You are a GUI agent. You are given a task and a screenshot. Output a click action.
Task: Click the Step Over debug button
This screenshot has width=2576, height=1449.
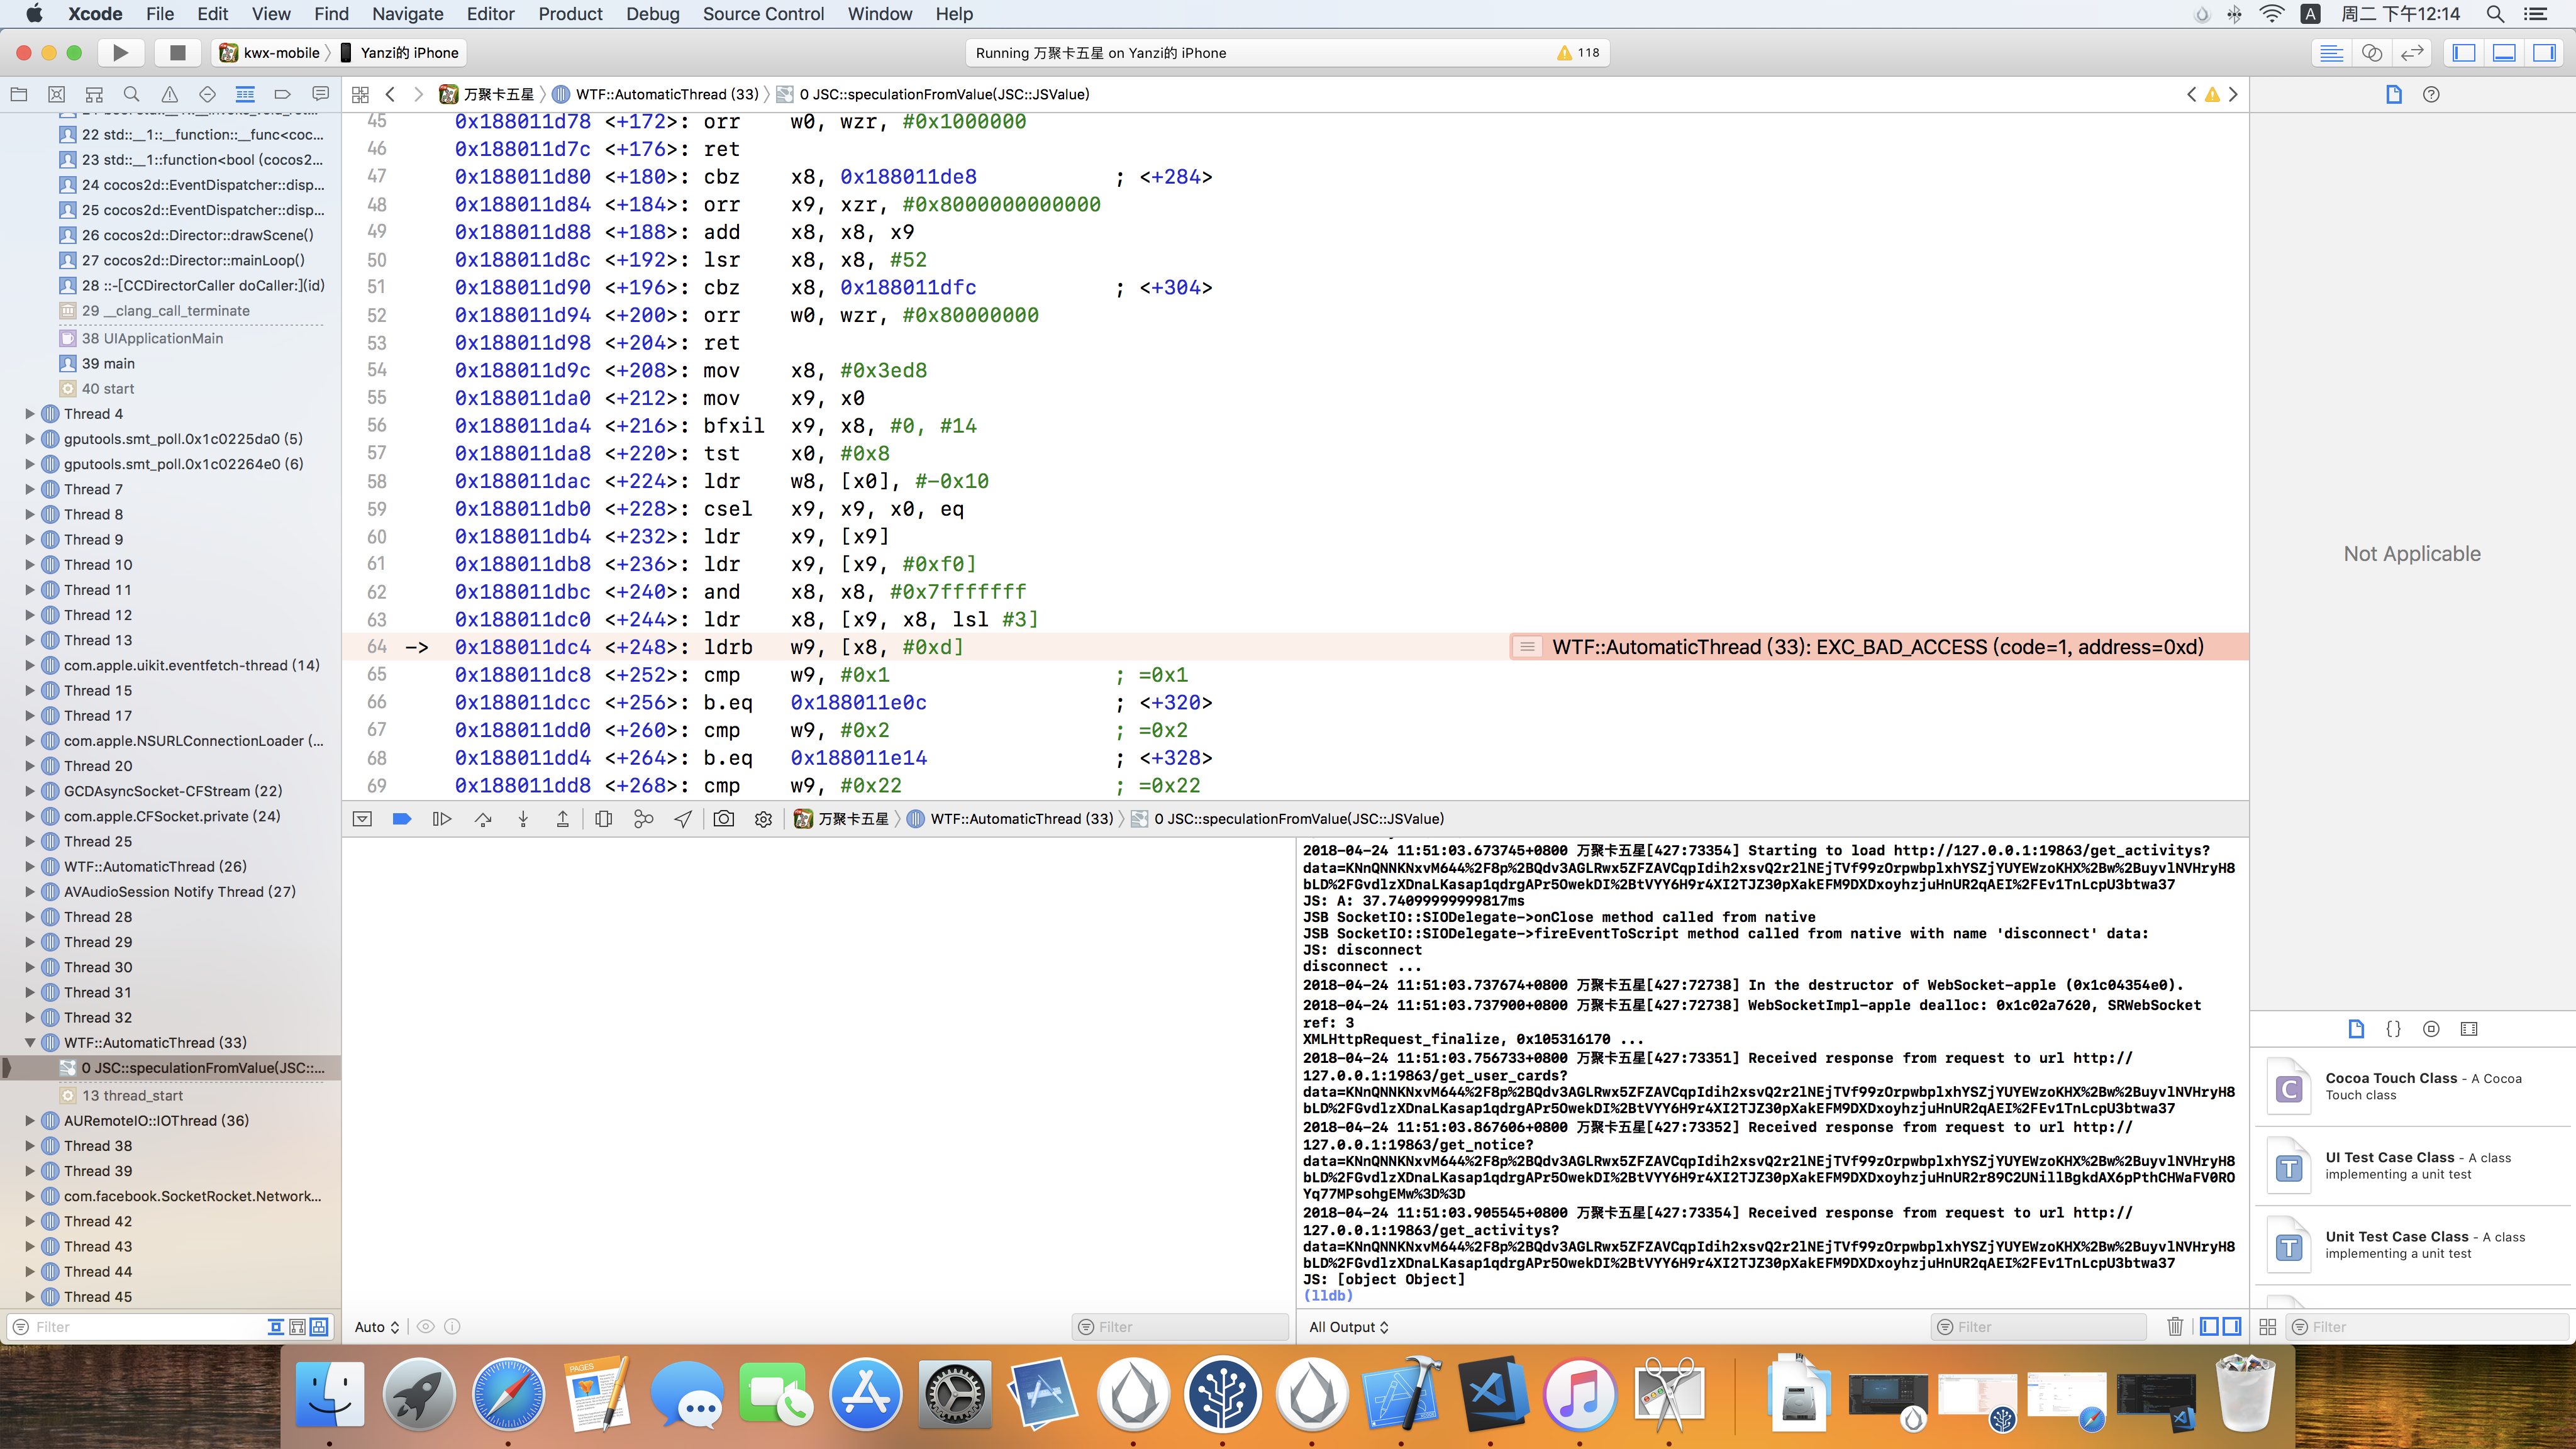[x=483, y=819]
